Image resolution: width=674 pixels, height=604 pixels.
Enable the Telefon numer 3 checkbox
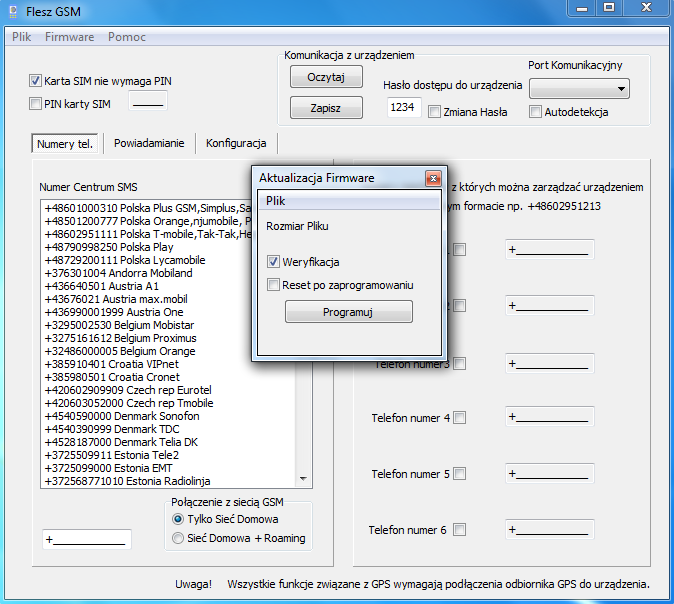(460, 364)
